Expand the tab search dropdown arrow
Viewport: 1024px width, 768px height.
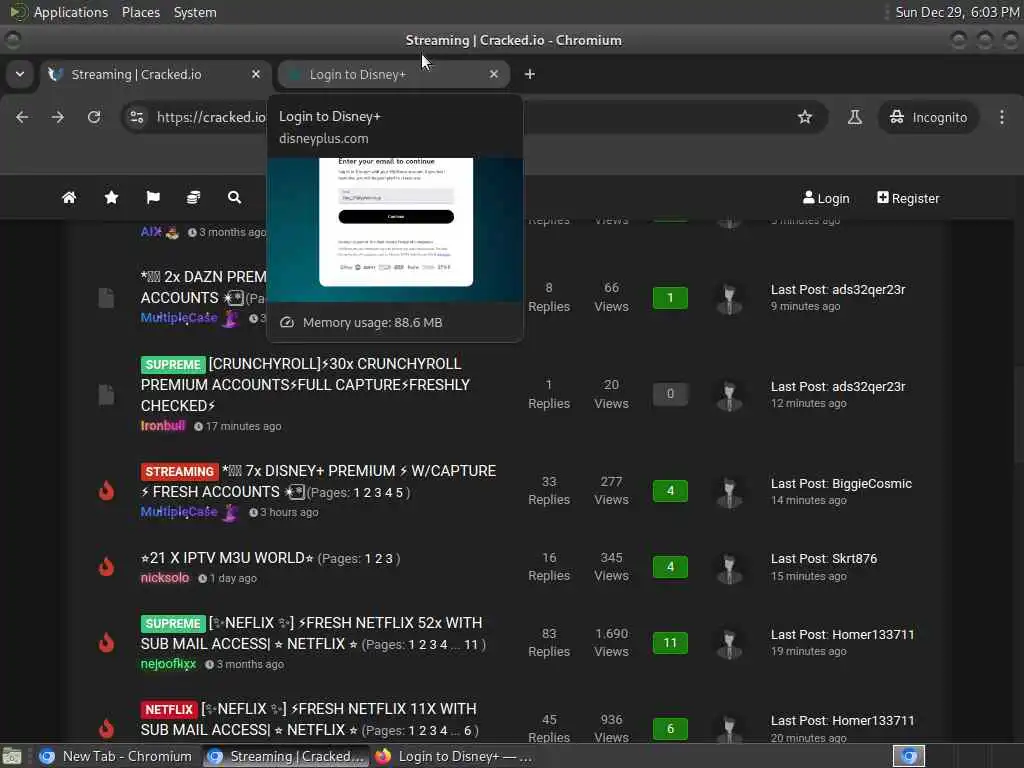[x=20, y=74]
